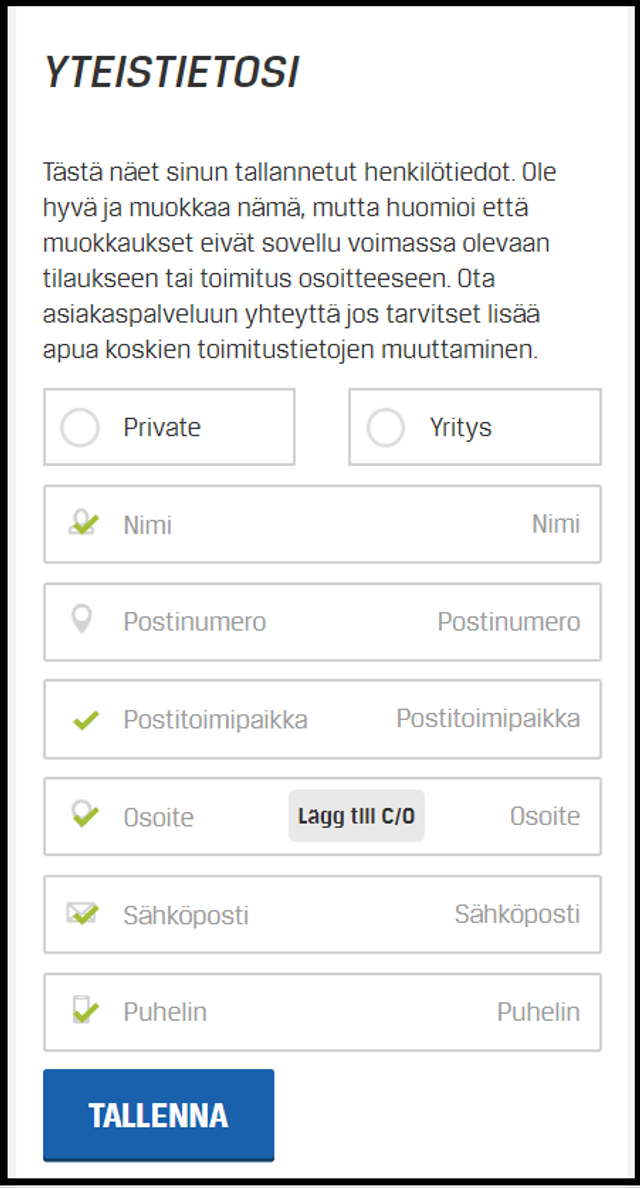The height and width of the screenshot is (1188, 640).
Task: Select the Yritys radio button
Action: pyautogui.click(x=386, y=428)
